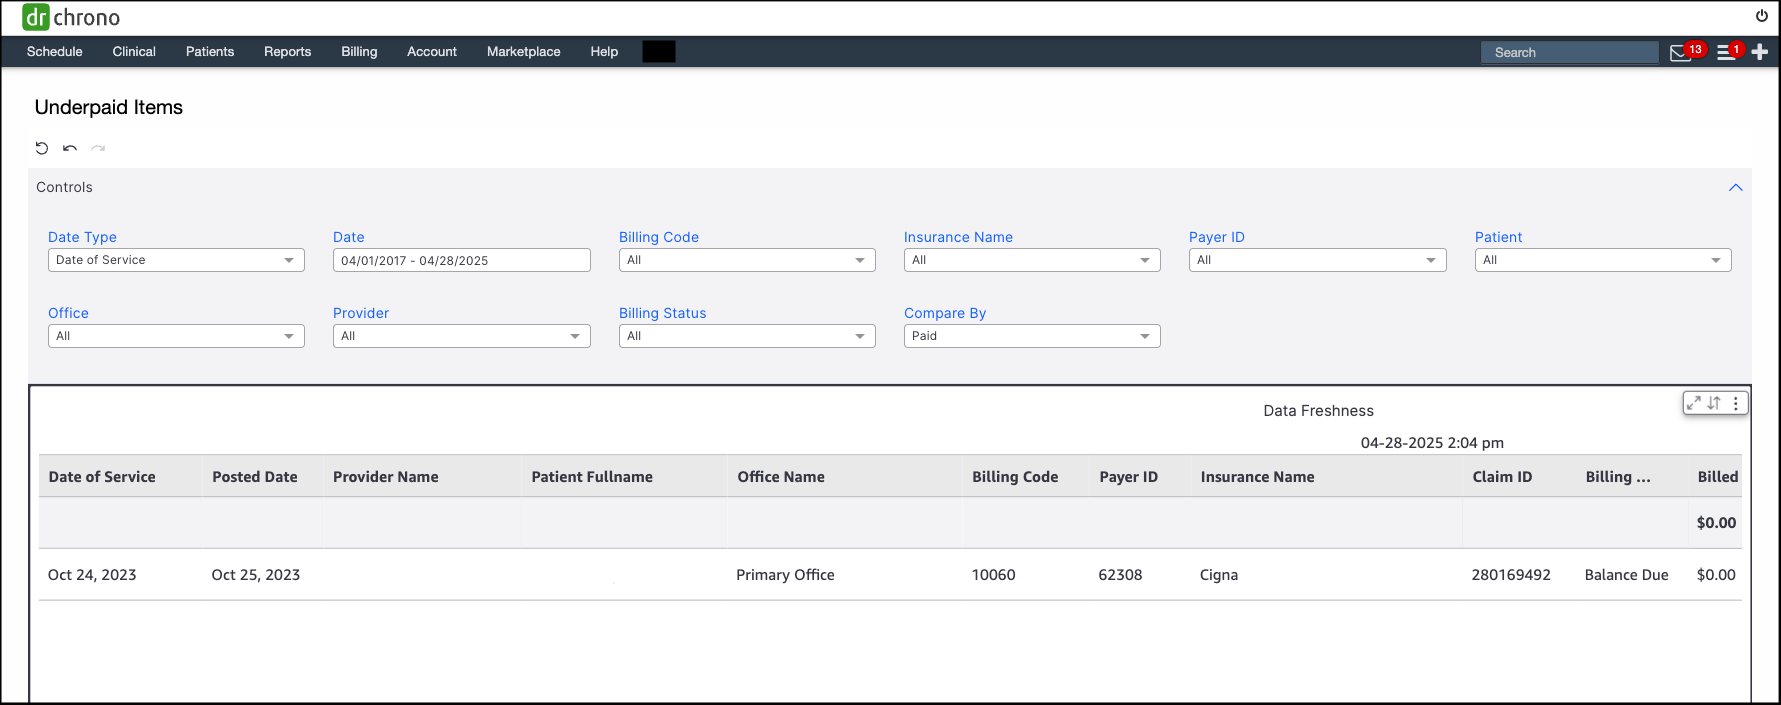
Task: Open the Office filter dropdown
Action: click(x=176, y=336)
